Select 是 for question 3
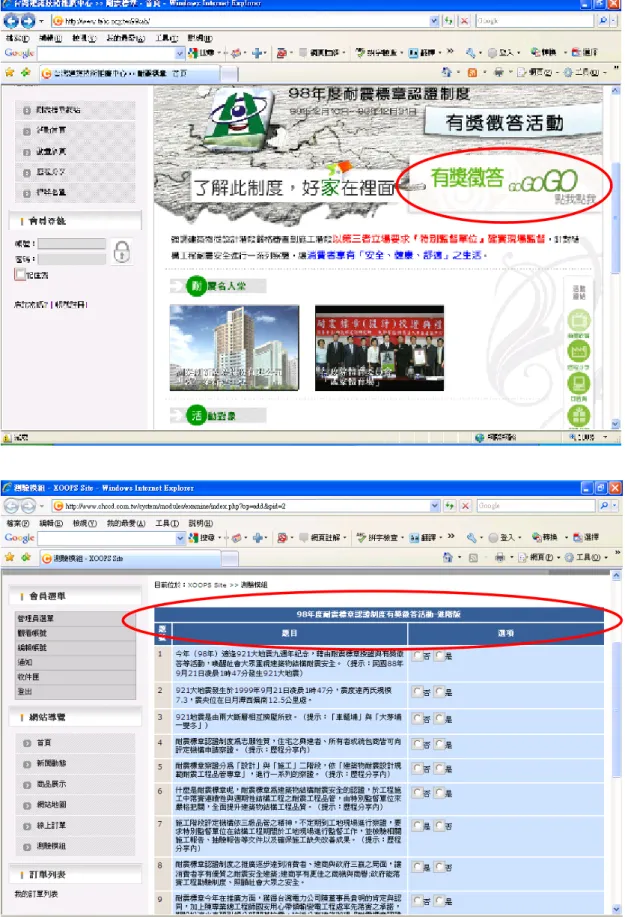Image resolution: width=625 pixels, height=917 pixels. [439, 719]
